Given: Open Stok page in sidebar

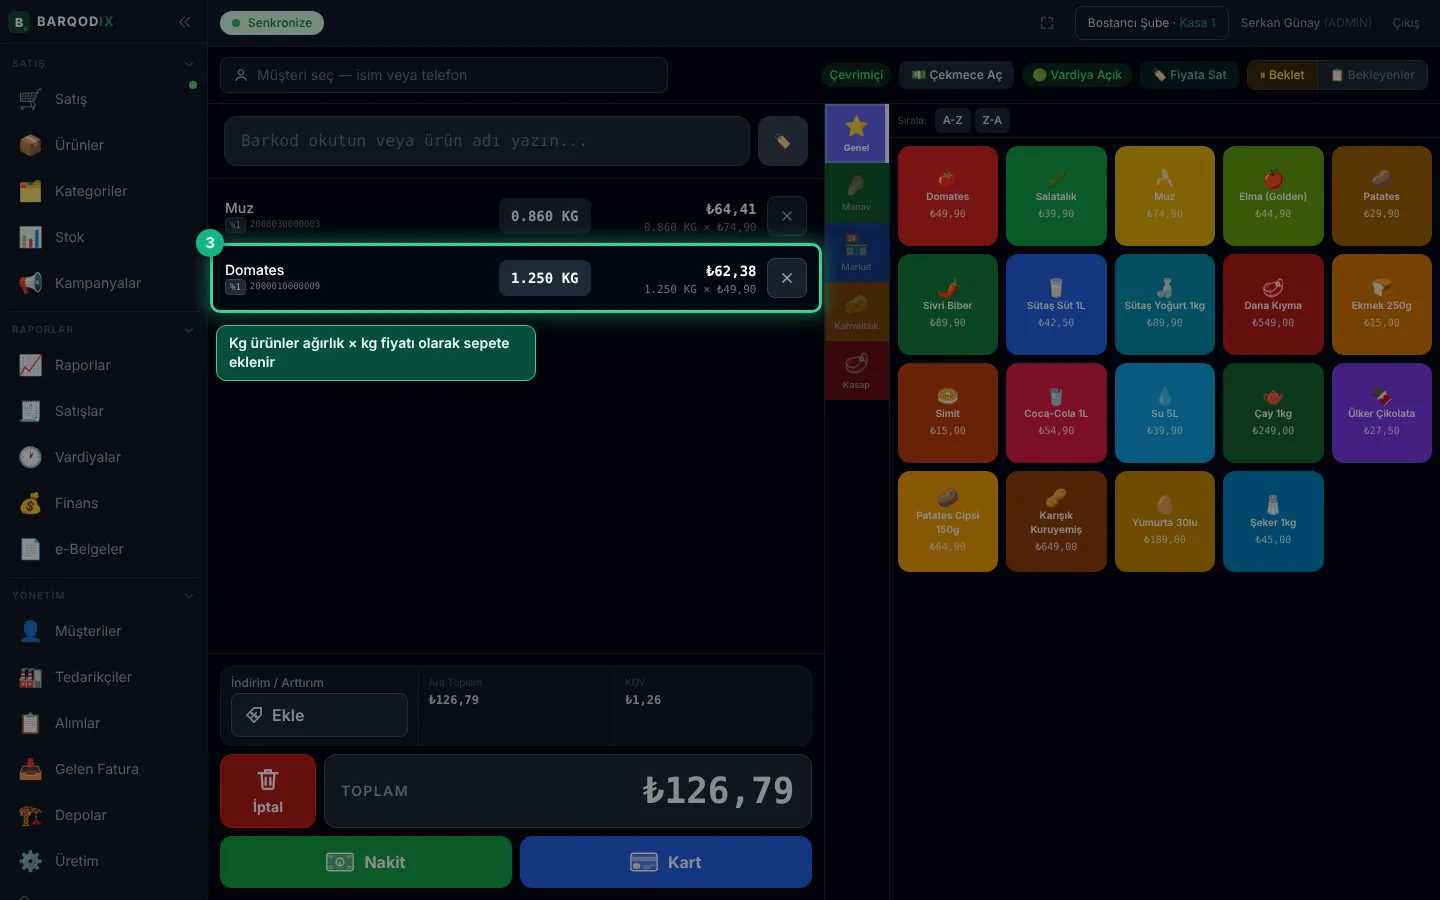Looking at the screenshot, I should (x=104, y=237).
